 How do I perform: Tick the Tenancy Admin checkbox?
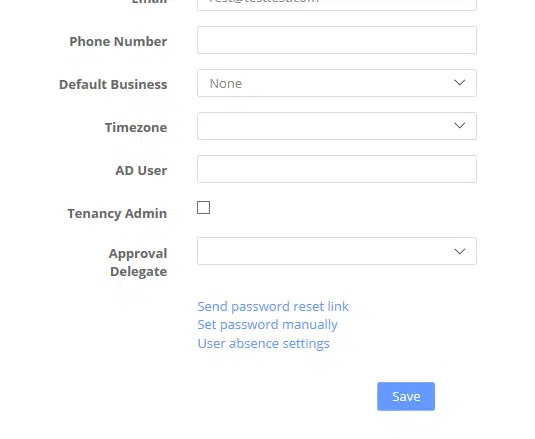pyautogui.click(x=203, y=207)
